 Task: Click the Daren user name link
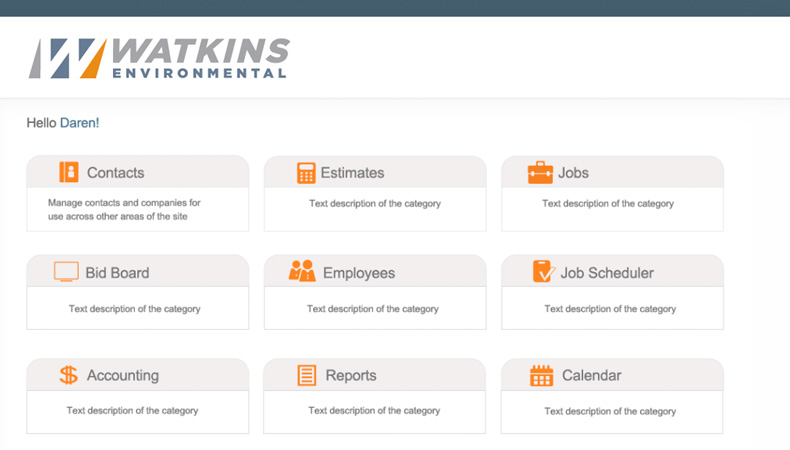tap(79, 123)
